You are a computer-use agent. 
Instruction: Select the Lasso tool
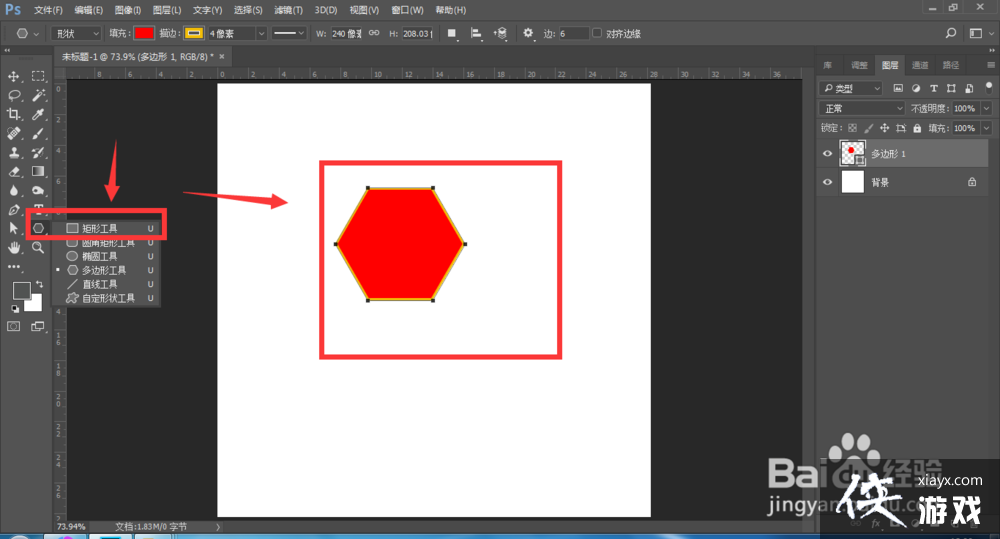tap(15, 95)
